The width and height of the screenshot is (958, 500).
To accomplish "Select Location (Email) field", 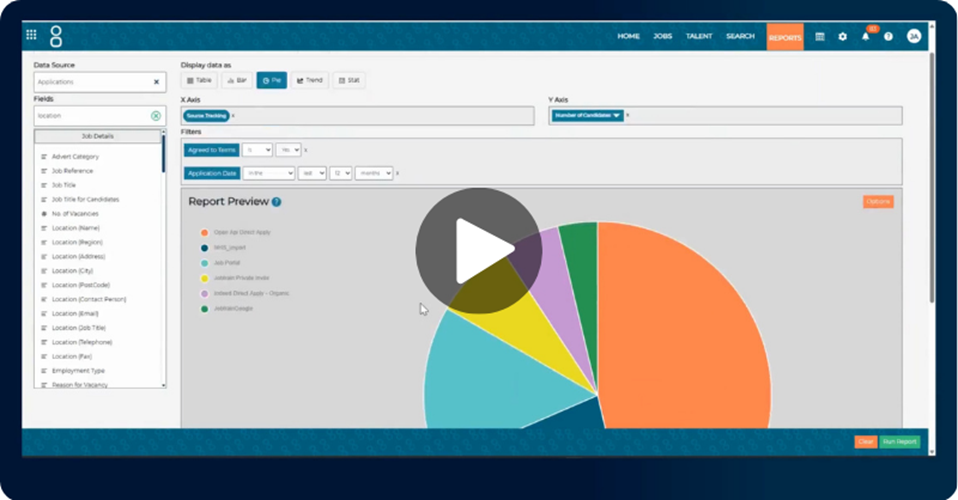I will [x=75, y=314].
